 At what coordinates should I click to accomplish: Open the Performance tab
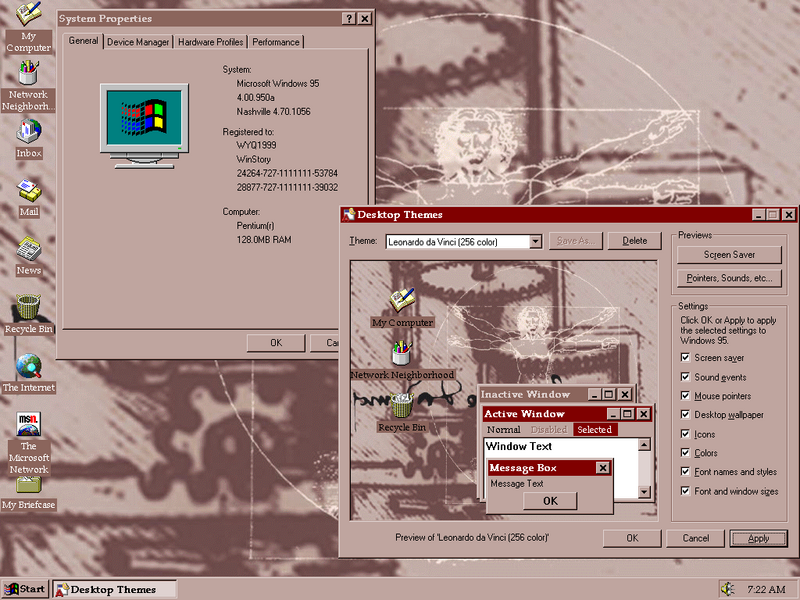tap(275, 42)
